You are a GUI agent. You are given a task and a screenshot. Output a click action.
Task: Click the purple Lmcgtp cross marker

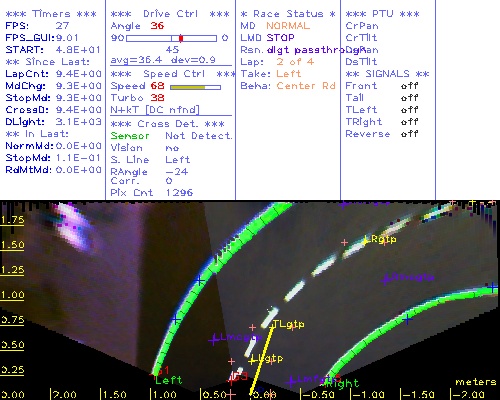(x=213, y=340)
